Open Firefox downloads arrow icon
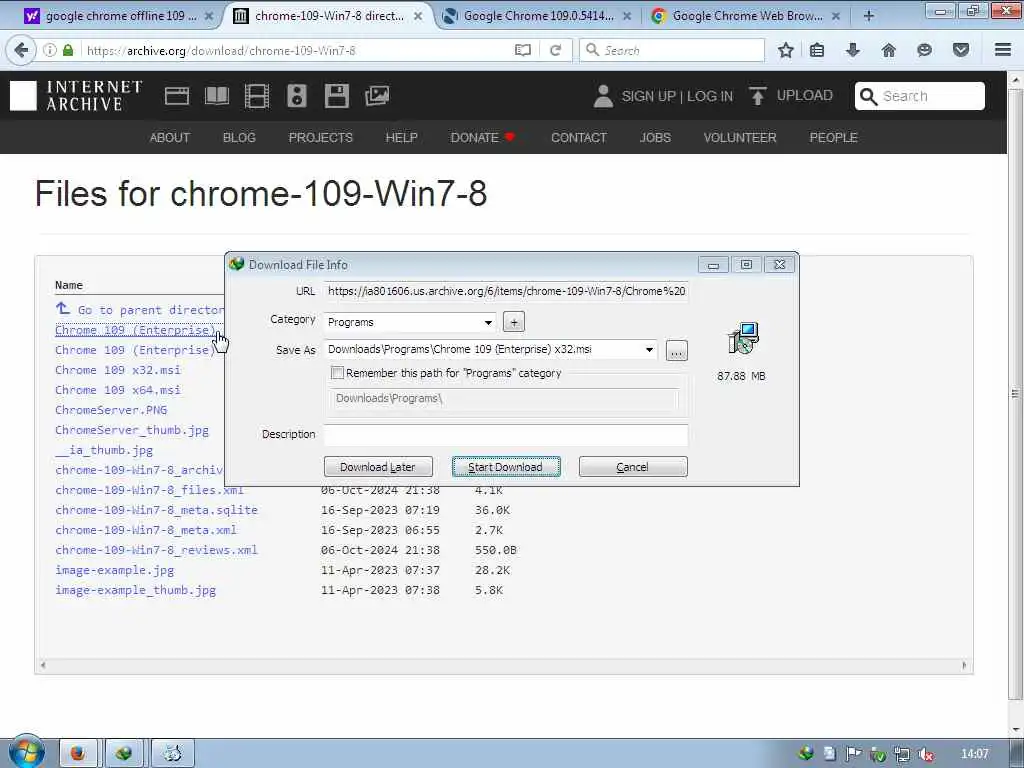Screen dimensions: 1024x768 [x=852, y=50]
